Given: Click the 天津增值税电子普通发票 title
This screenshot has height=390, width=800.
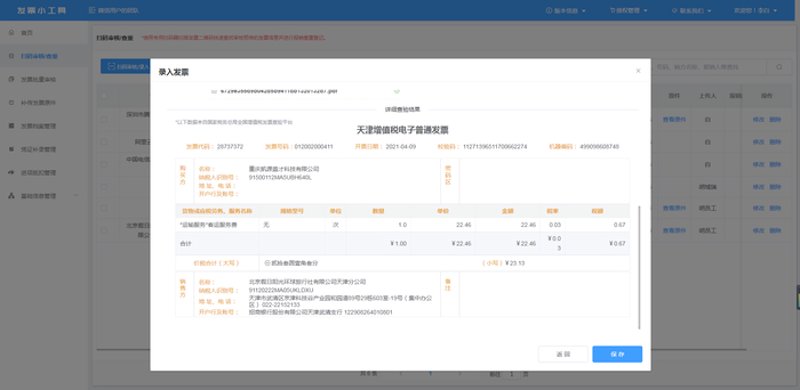Looking at the screenshot, I should (x=402, y=131).
